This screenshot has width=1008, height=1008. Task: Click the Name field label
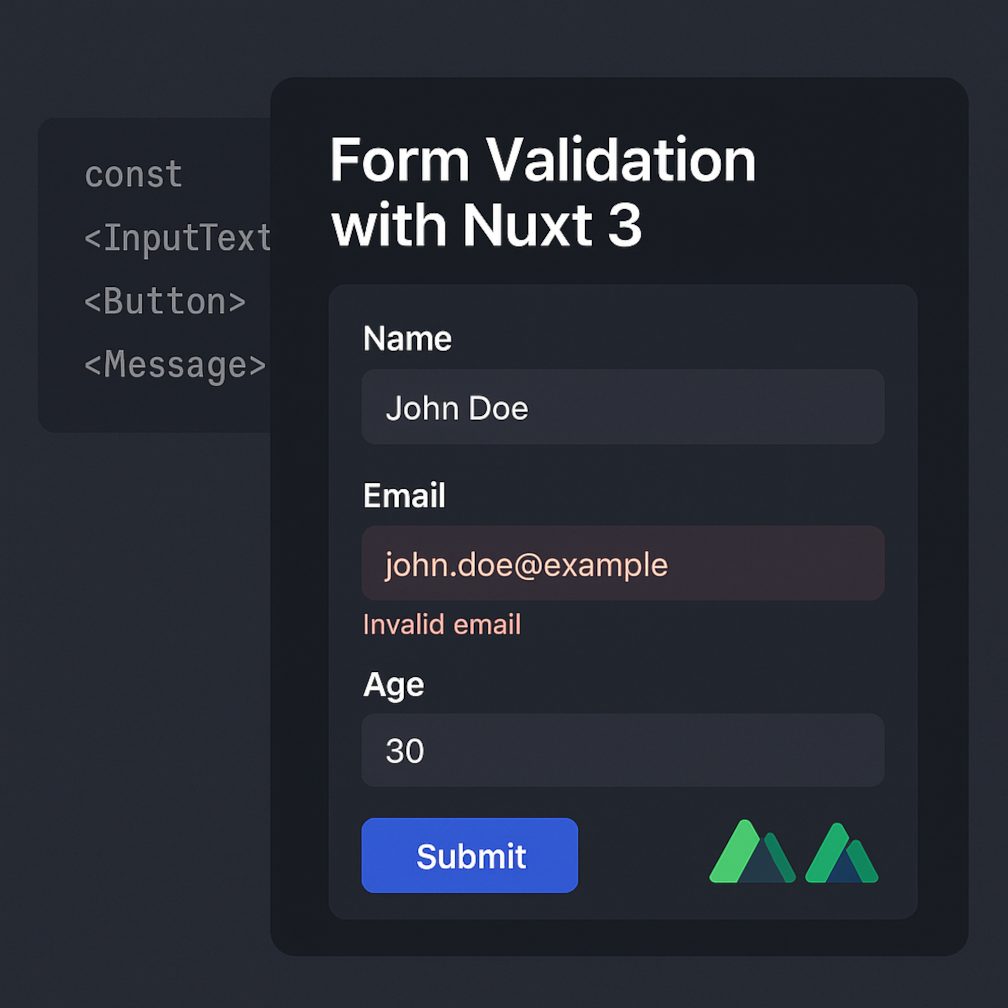407,338
